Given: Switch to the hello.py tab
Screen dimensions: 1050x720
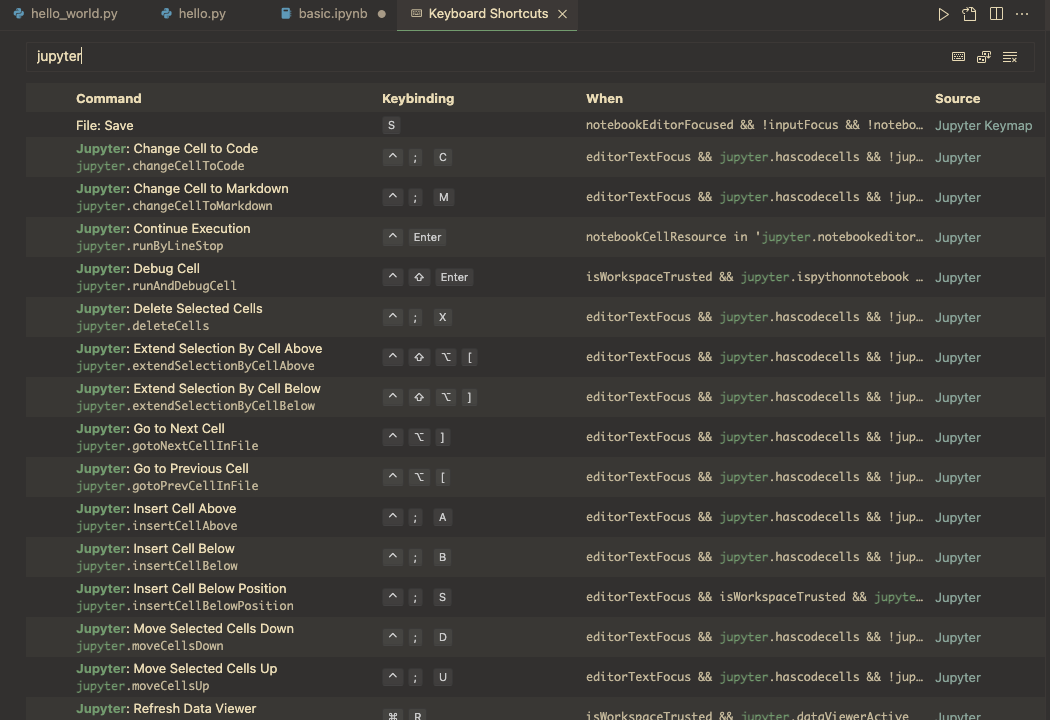Looking at the screenshot, I should [194, 14].
